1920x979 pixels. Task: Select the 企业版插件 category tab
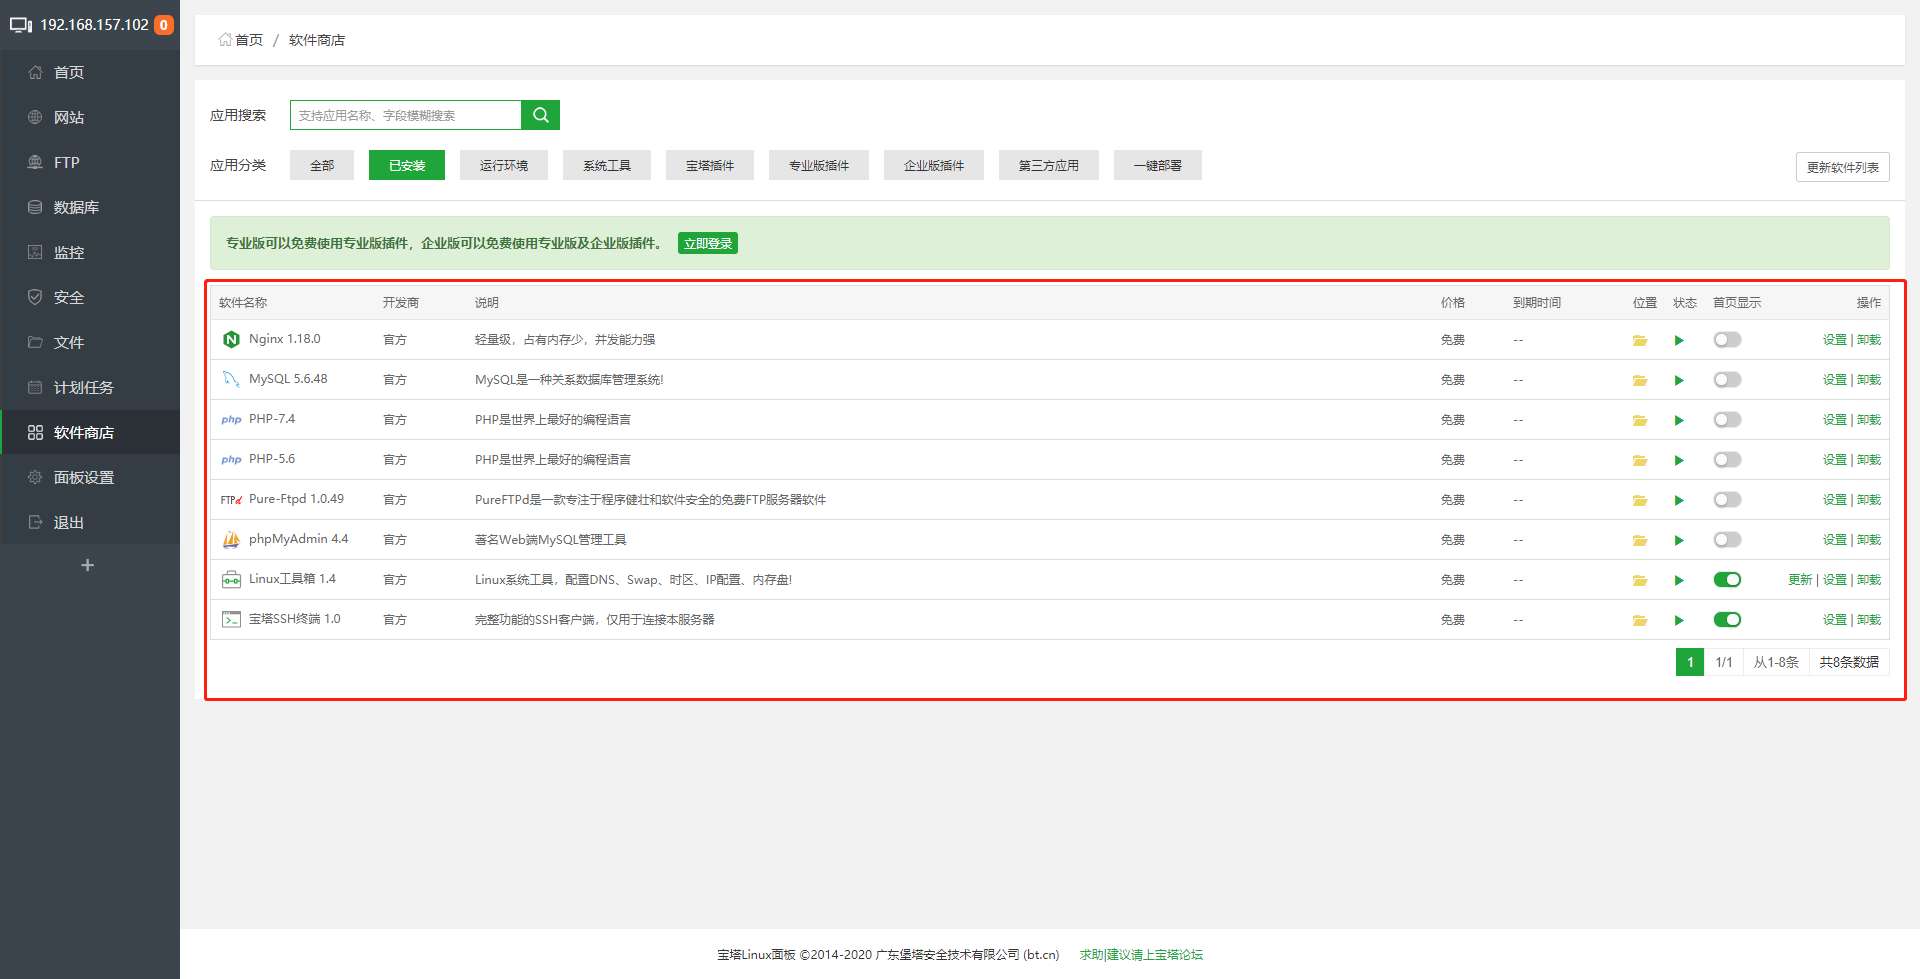[x=934, y=165]
